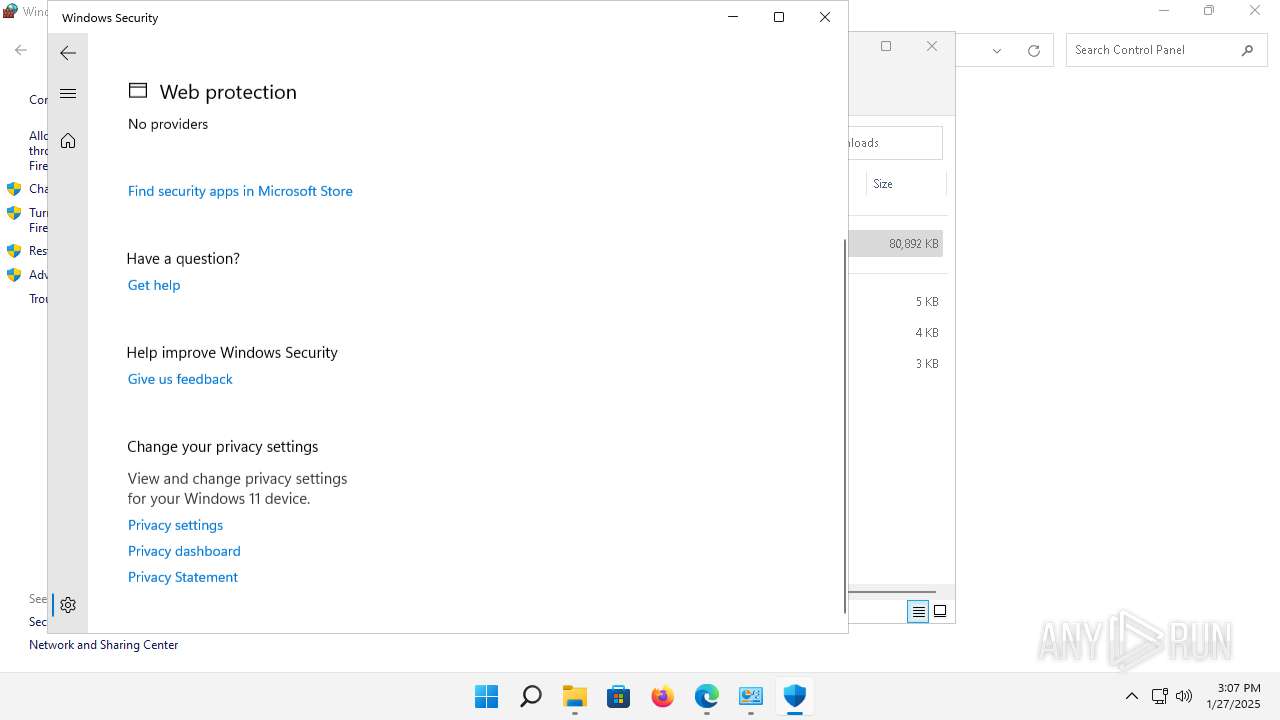Click the Windows Security vertical scrollbar

[845, 425]
